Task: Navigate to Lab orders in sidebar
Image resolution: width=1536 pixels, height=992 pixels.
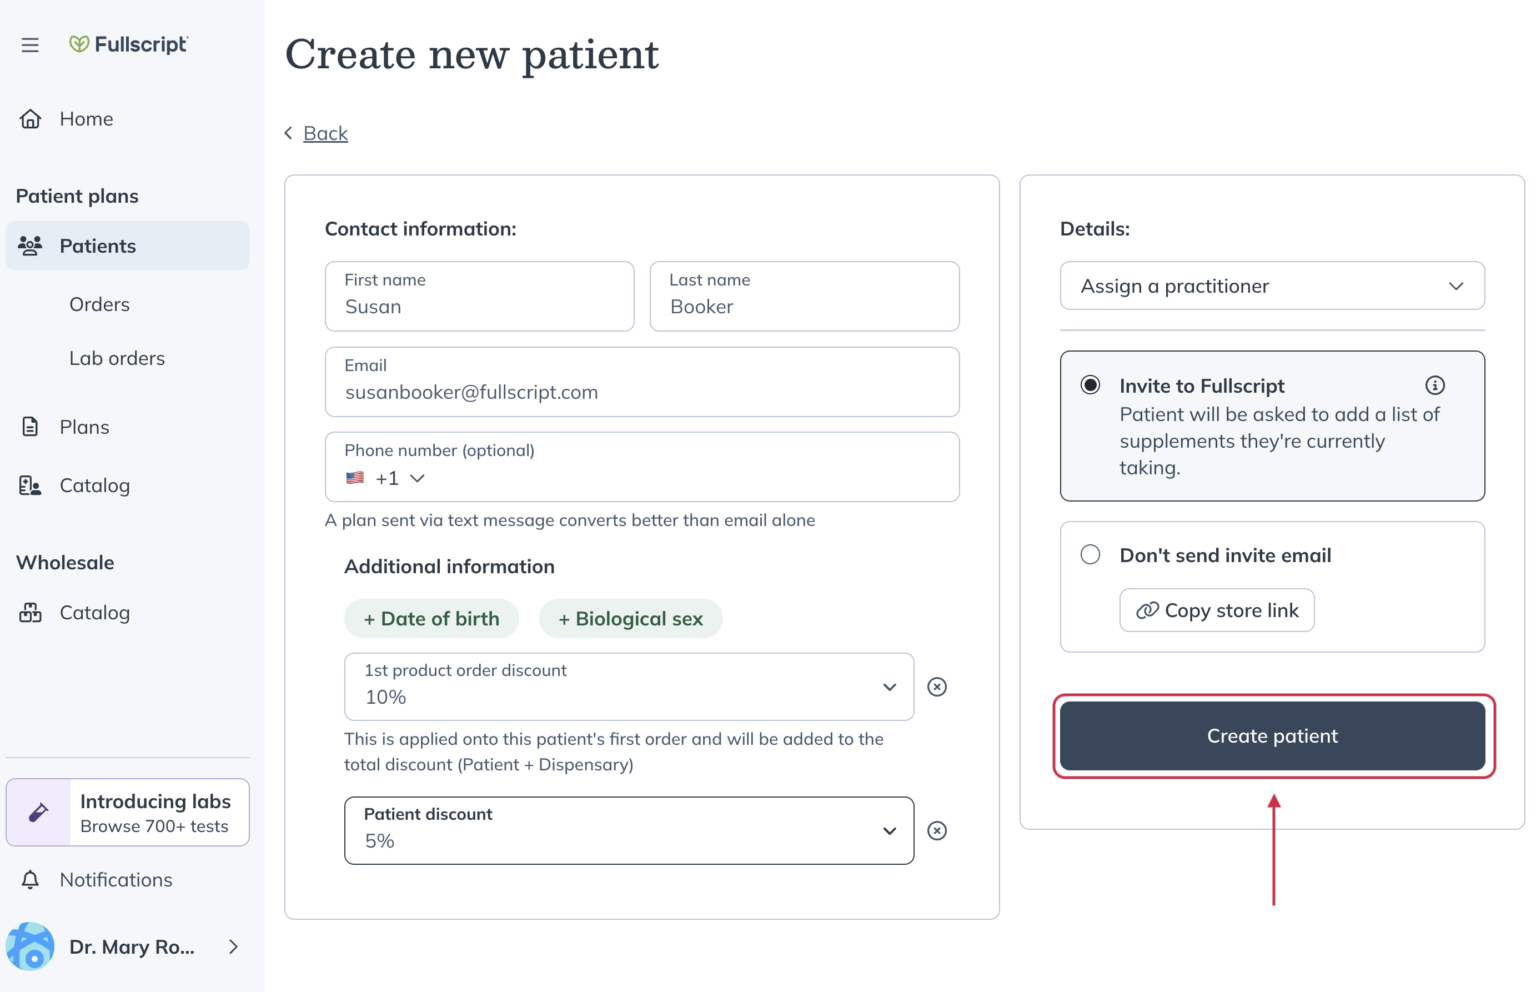Action: [117, 357]
